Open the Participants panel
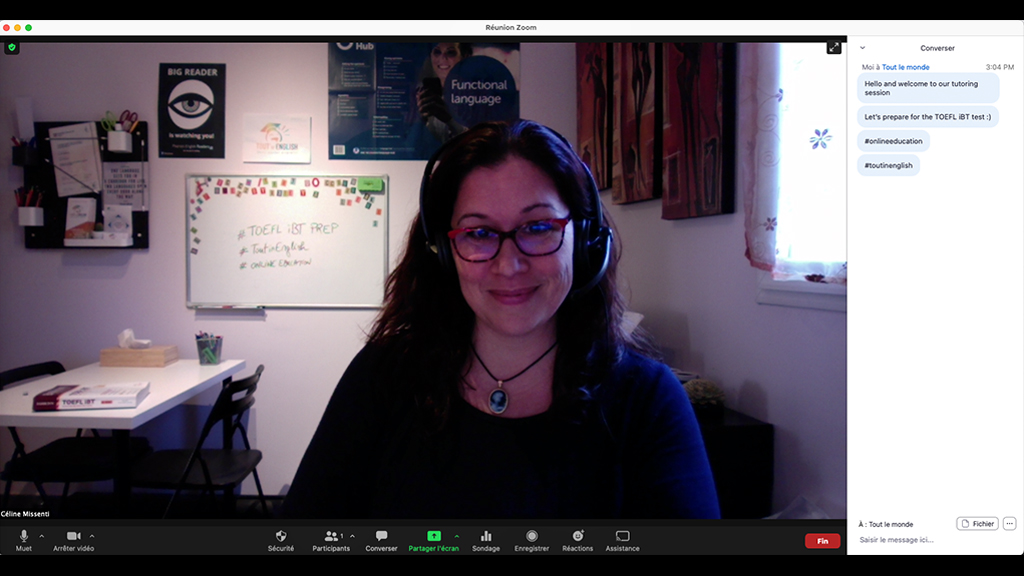Viewport: 1024px width, 576px height. pos(331,540)
